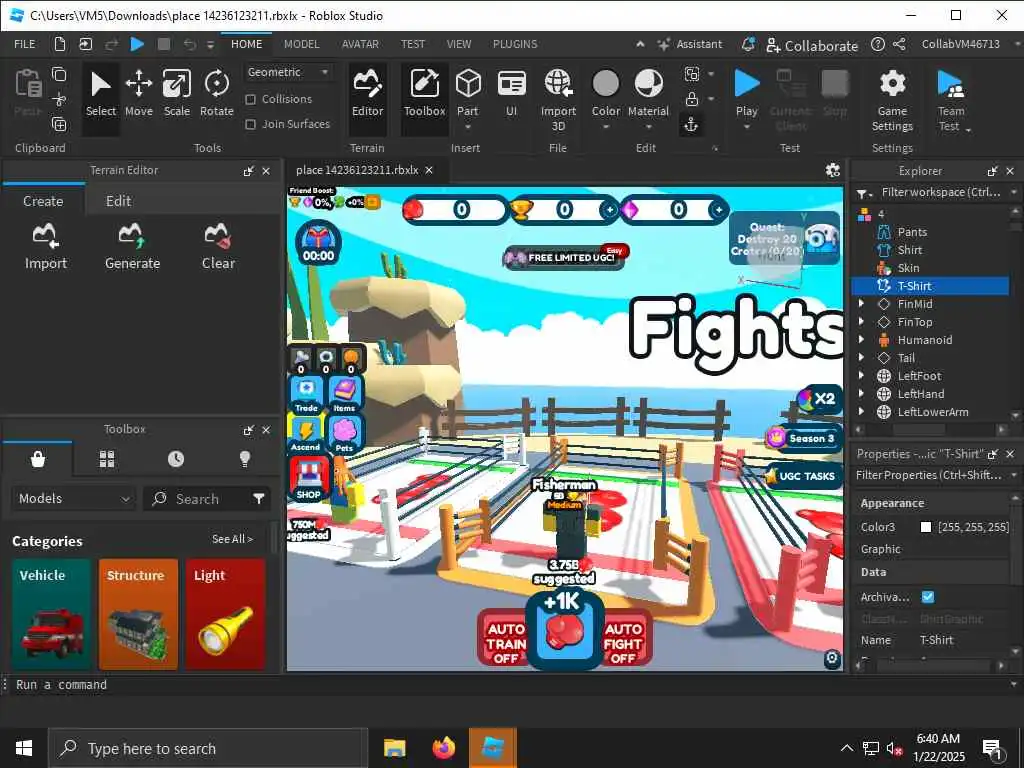This screenshot has height=768, width=1024.
Task: Open Terrain Editor Edit tab
Action: coord(118,201)
